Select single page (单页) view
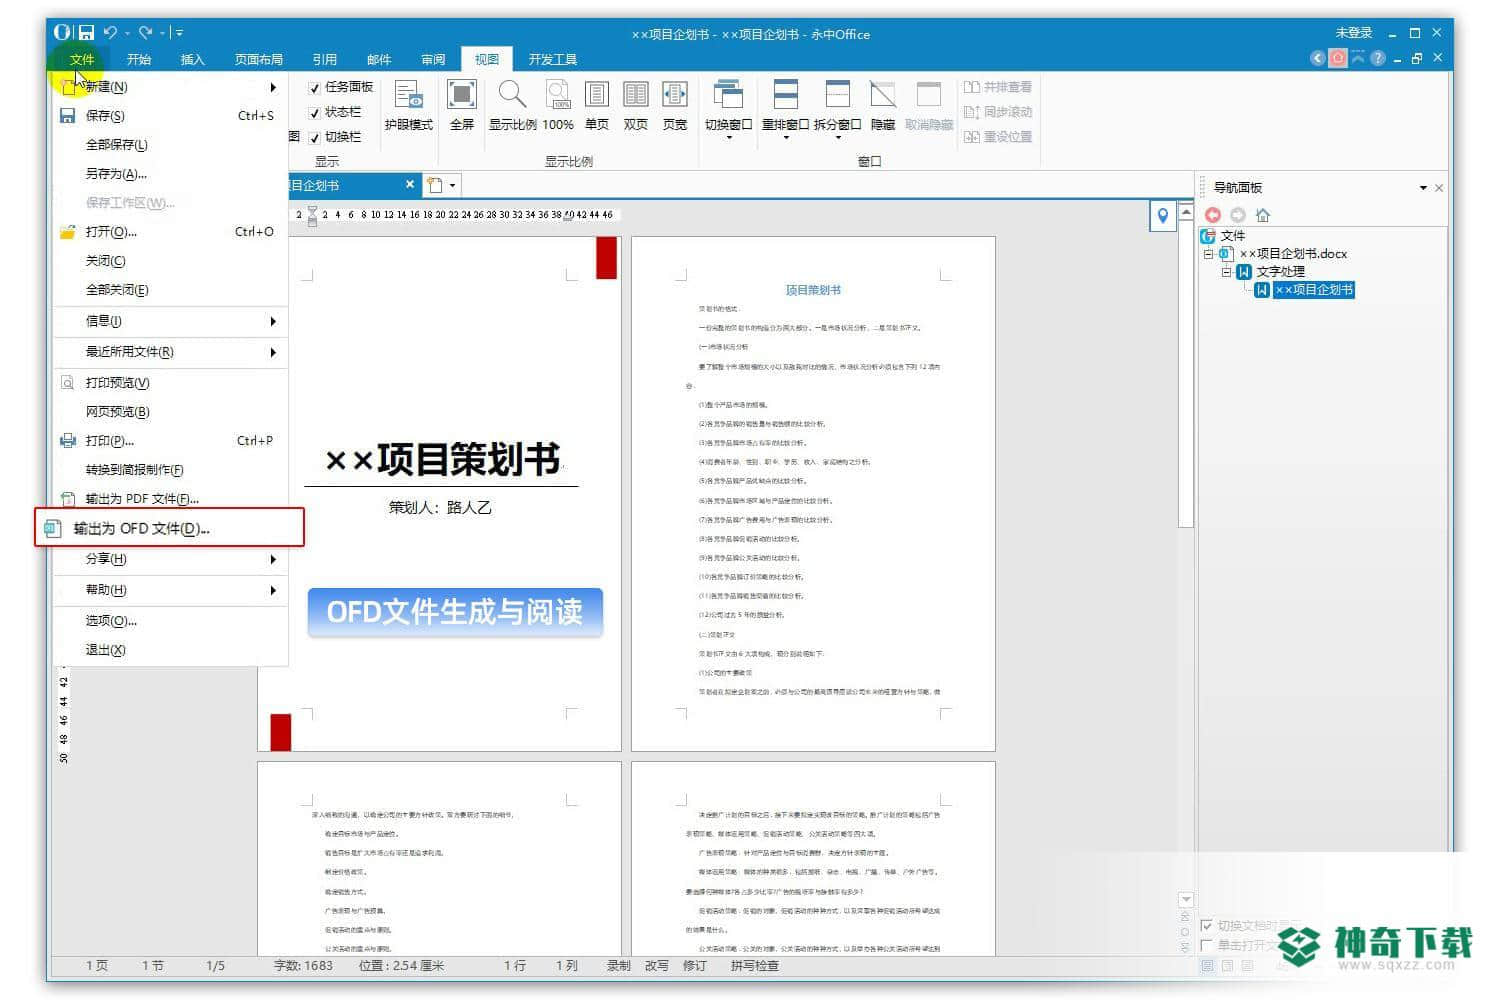This screenshot has height=1000, width=1500. (597, 106)
